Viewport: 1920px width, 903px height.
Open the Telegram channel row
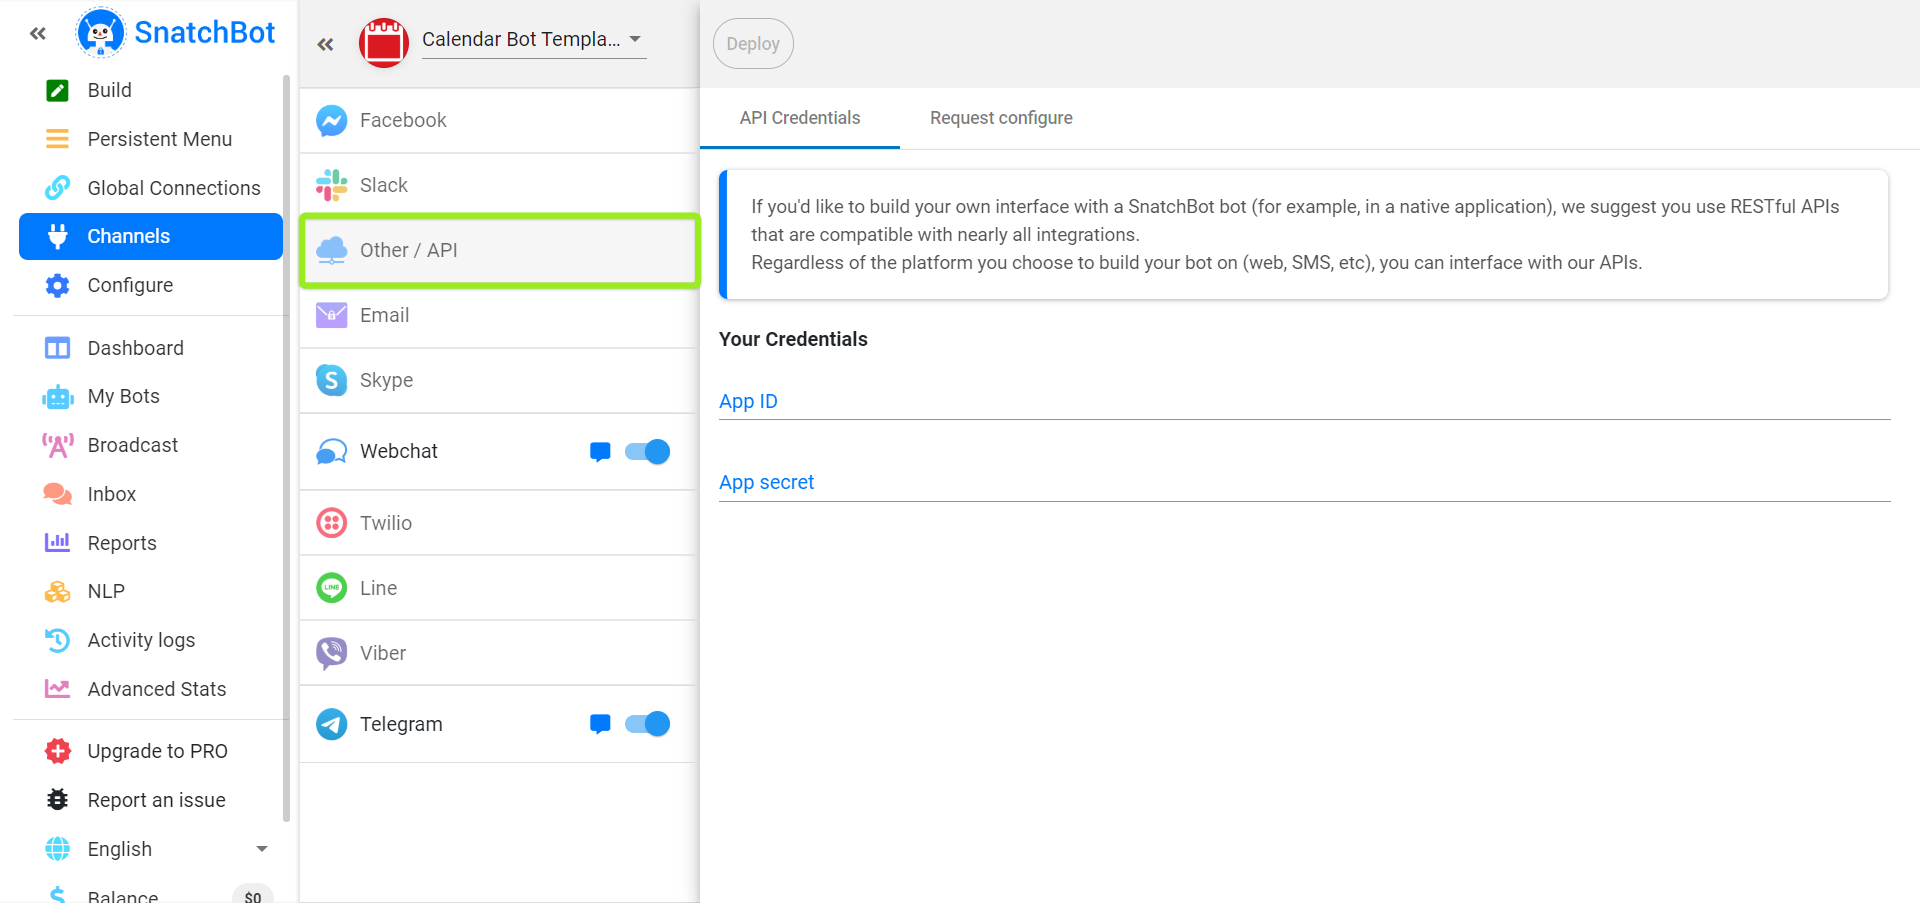[498, 724]
